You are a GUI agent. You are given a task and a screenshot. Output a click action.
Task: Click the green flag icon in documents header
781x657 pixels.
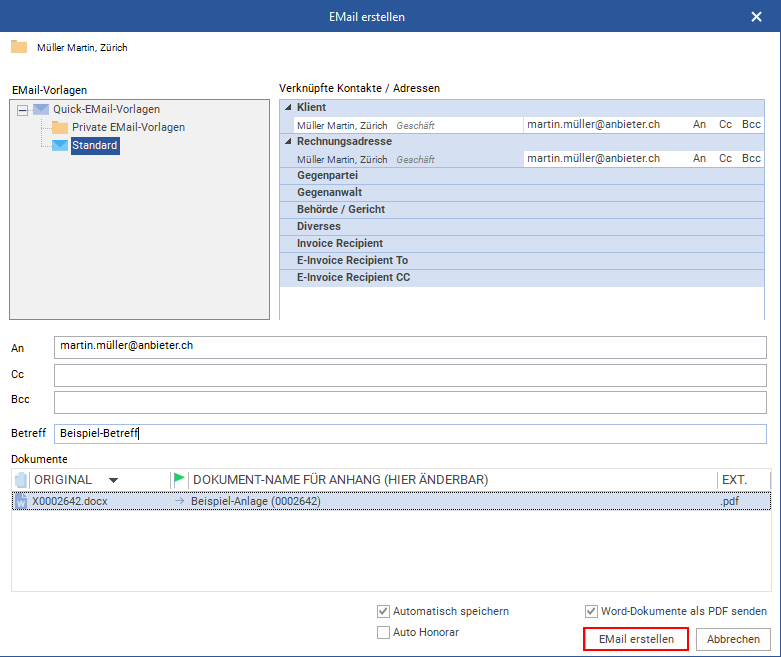179,479
